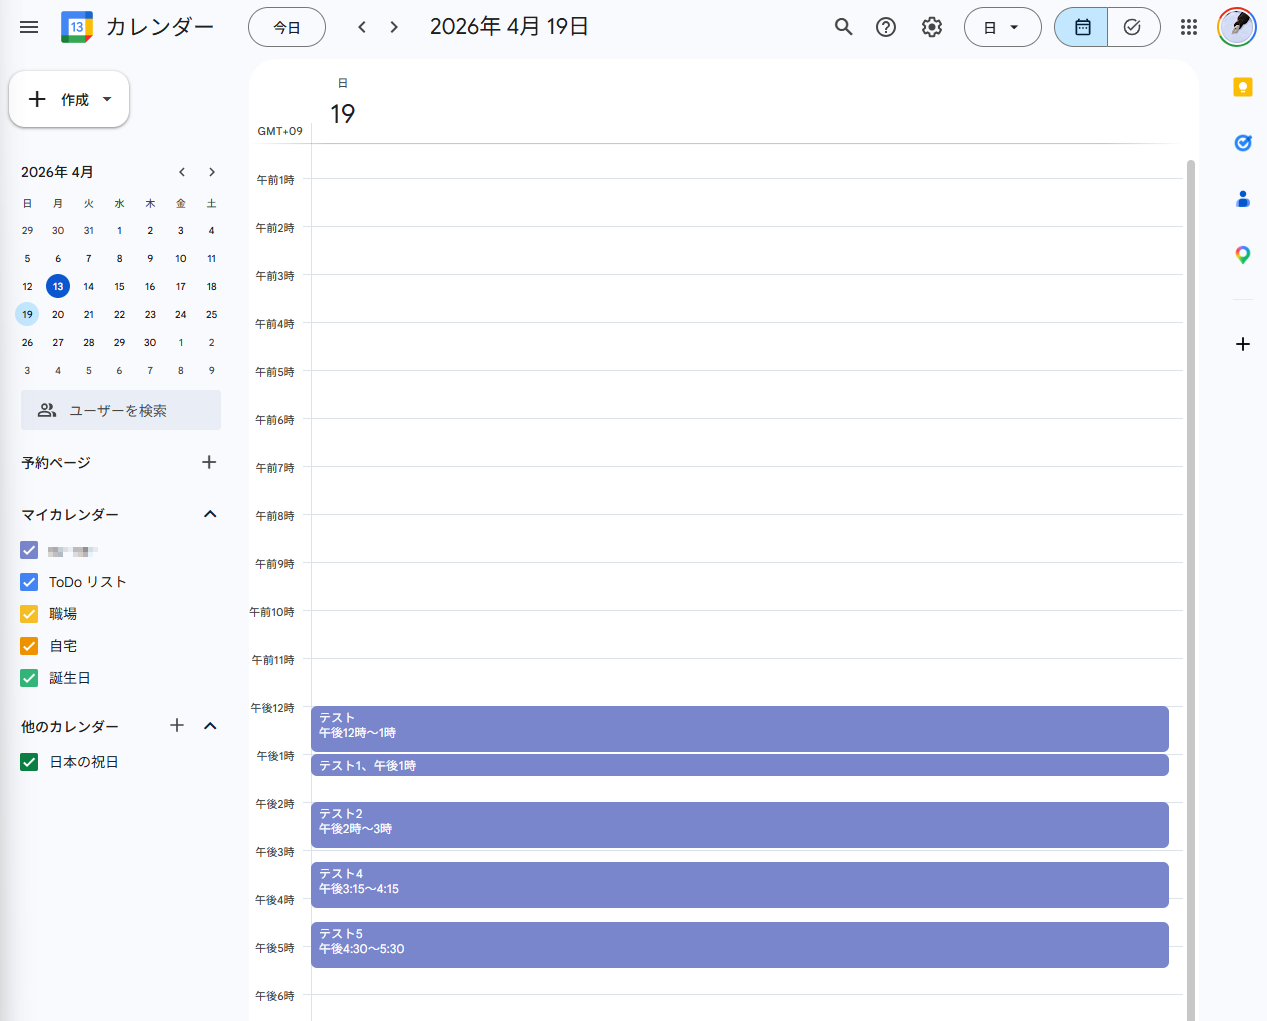1267x1021 pixels.
Task: Click the 今日 button
Action: pos(287,27)
